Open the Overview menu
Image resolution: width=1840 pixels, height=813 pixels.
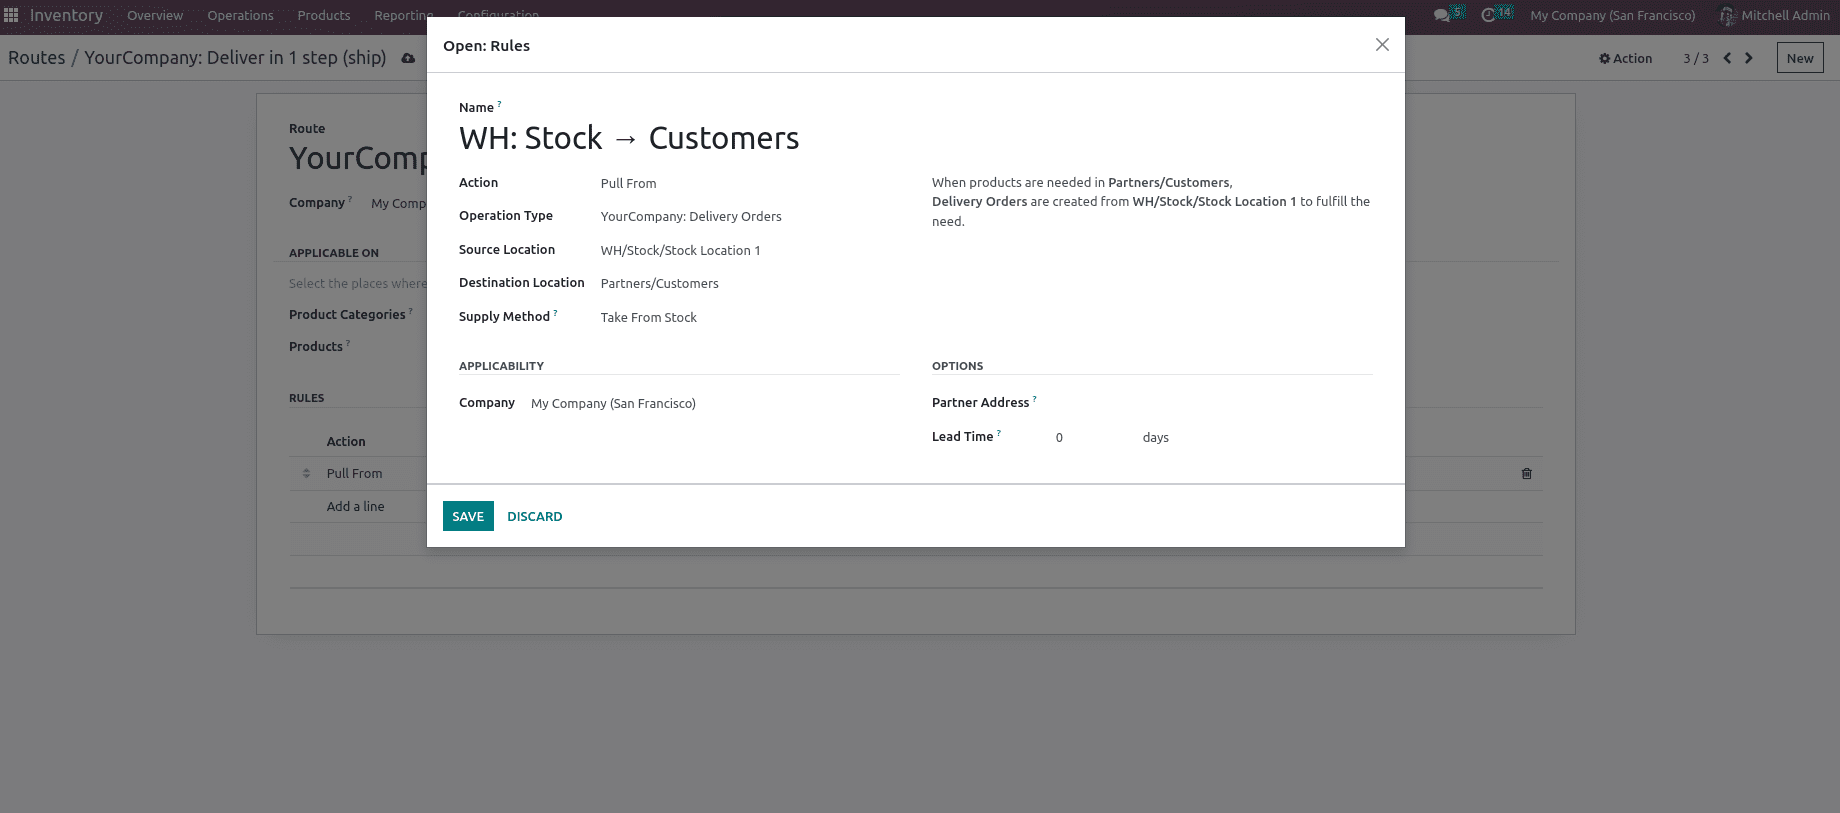click(155, 15)
